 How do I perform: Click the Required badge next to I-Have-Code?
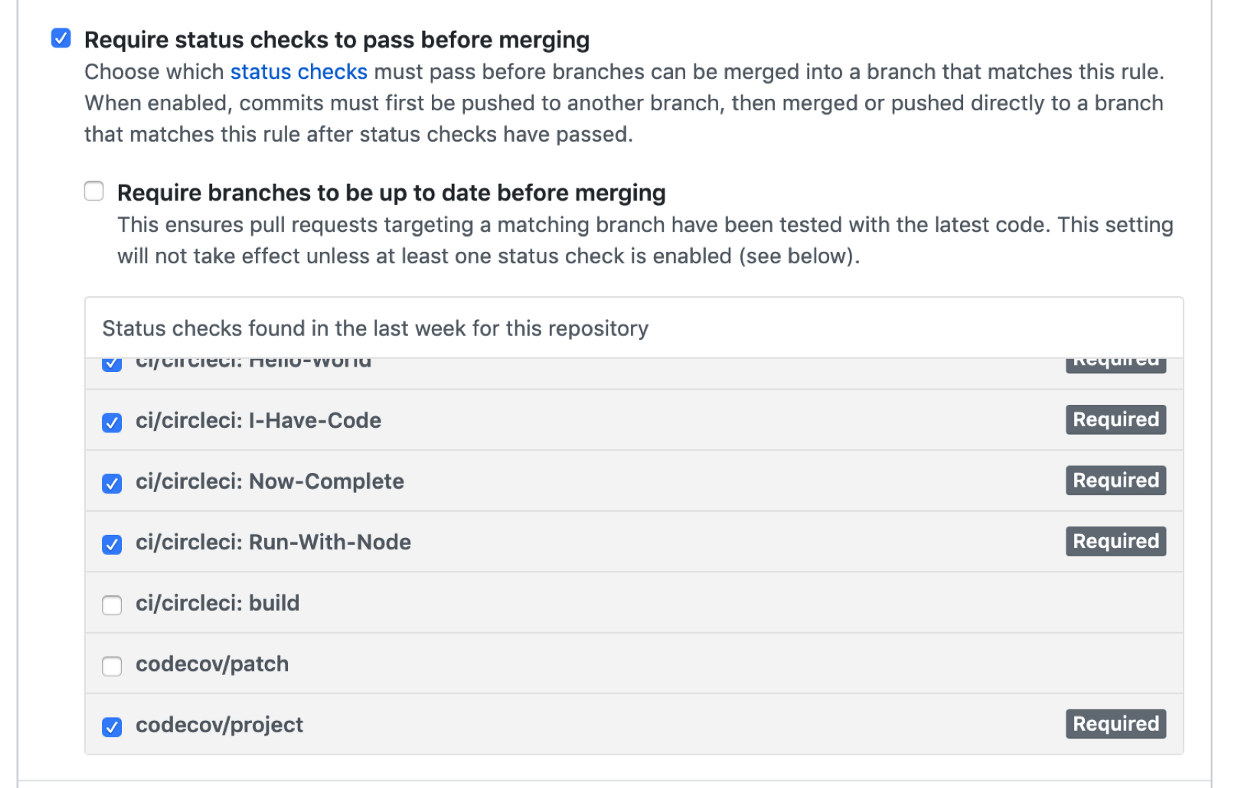tap(1116, 419)
